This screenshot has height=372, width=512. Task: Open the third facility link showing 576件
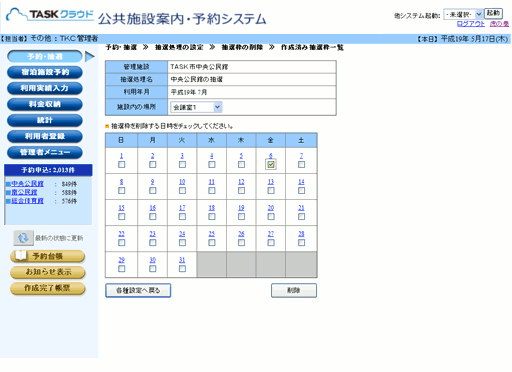tap(27, 201)
